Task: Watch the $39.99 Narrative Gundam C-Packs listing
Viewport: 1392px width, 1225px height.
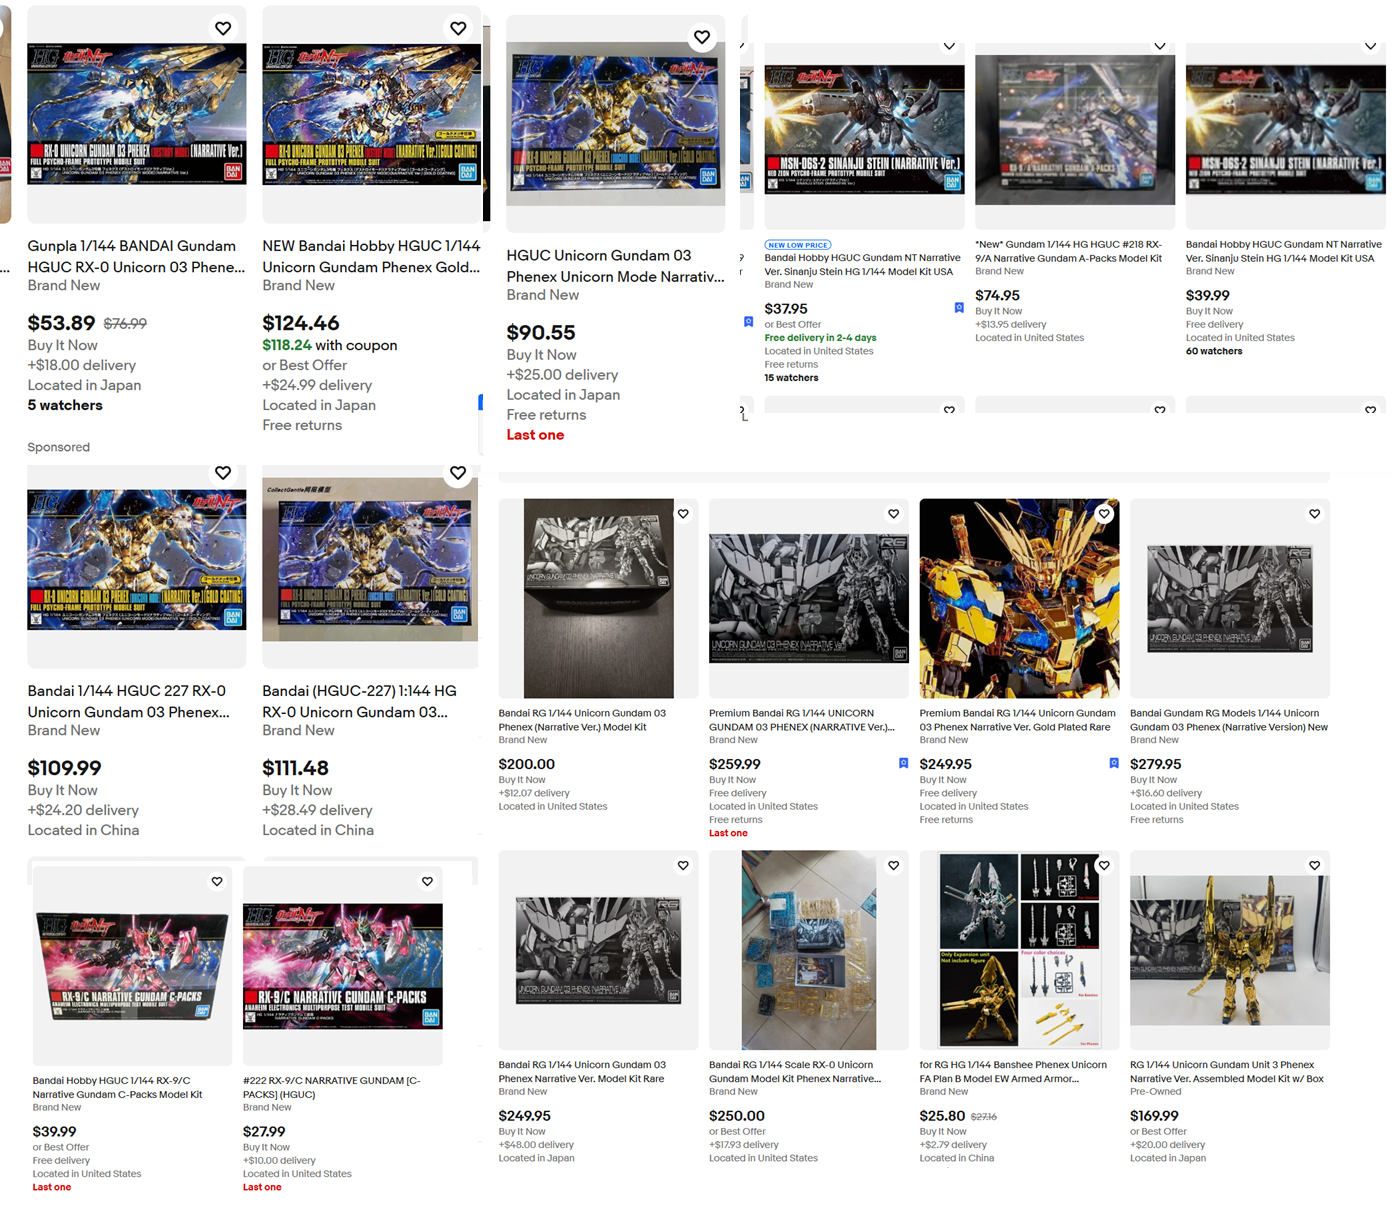Action: tap(217, 881)
